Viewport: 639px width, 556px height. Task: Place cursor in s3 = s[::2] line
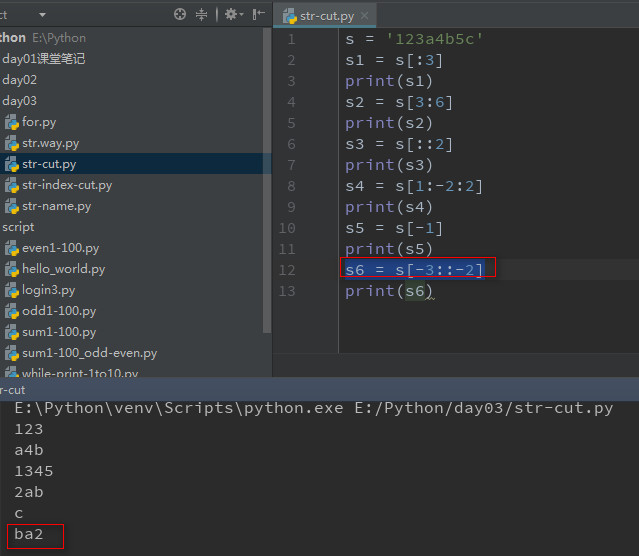click(399, 144)
